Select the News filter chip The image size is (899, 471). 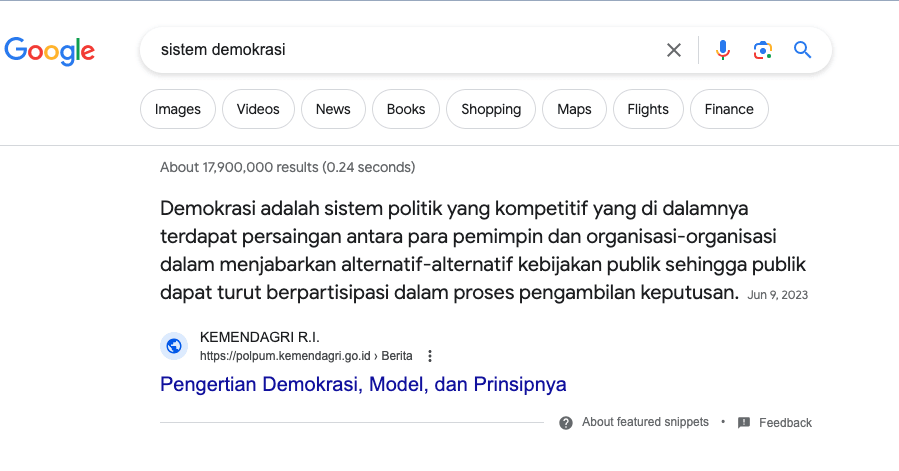pyautogui.click(x=333, y=110)
